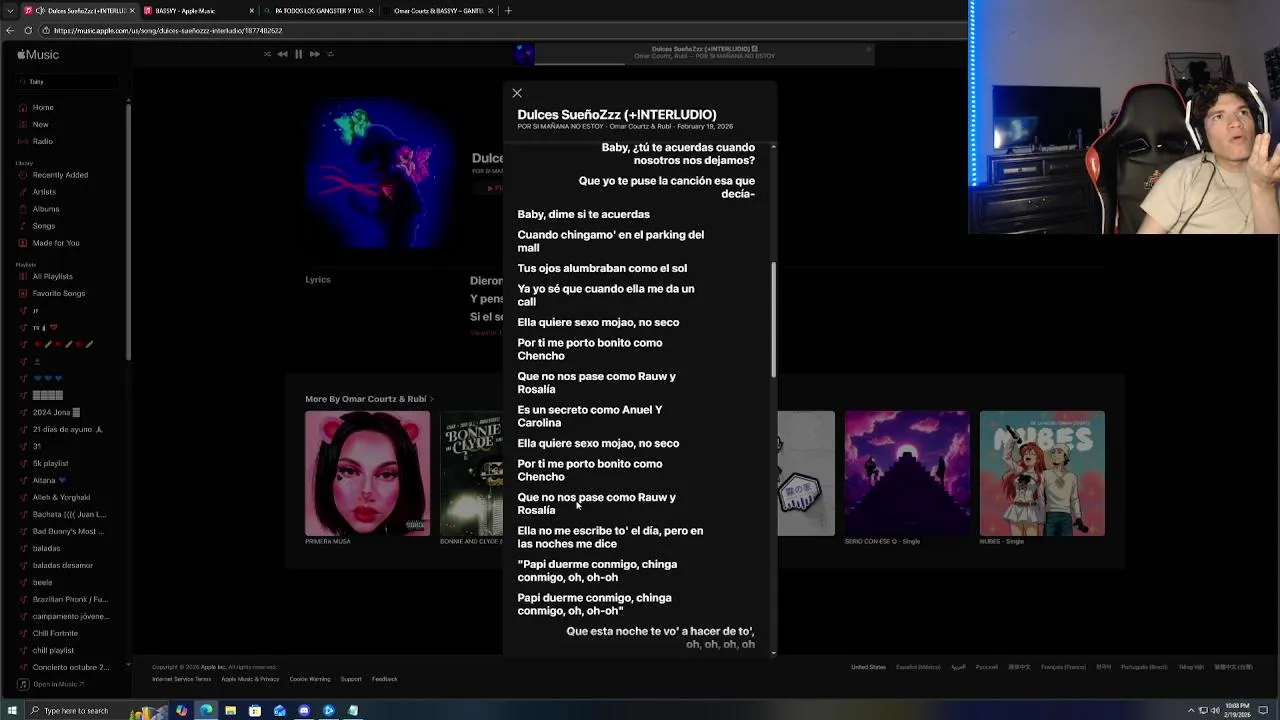The height and width of the screenshot is (720, 1280).
Task: Open the 2024 Jona playlist
Action: (56, 412)
